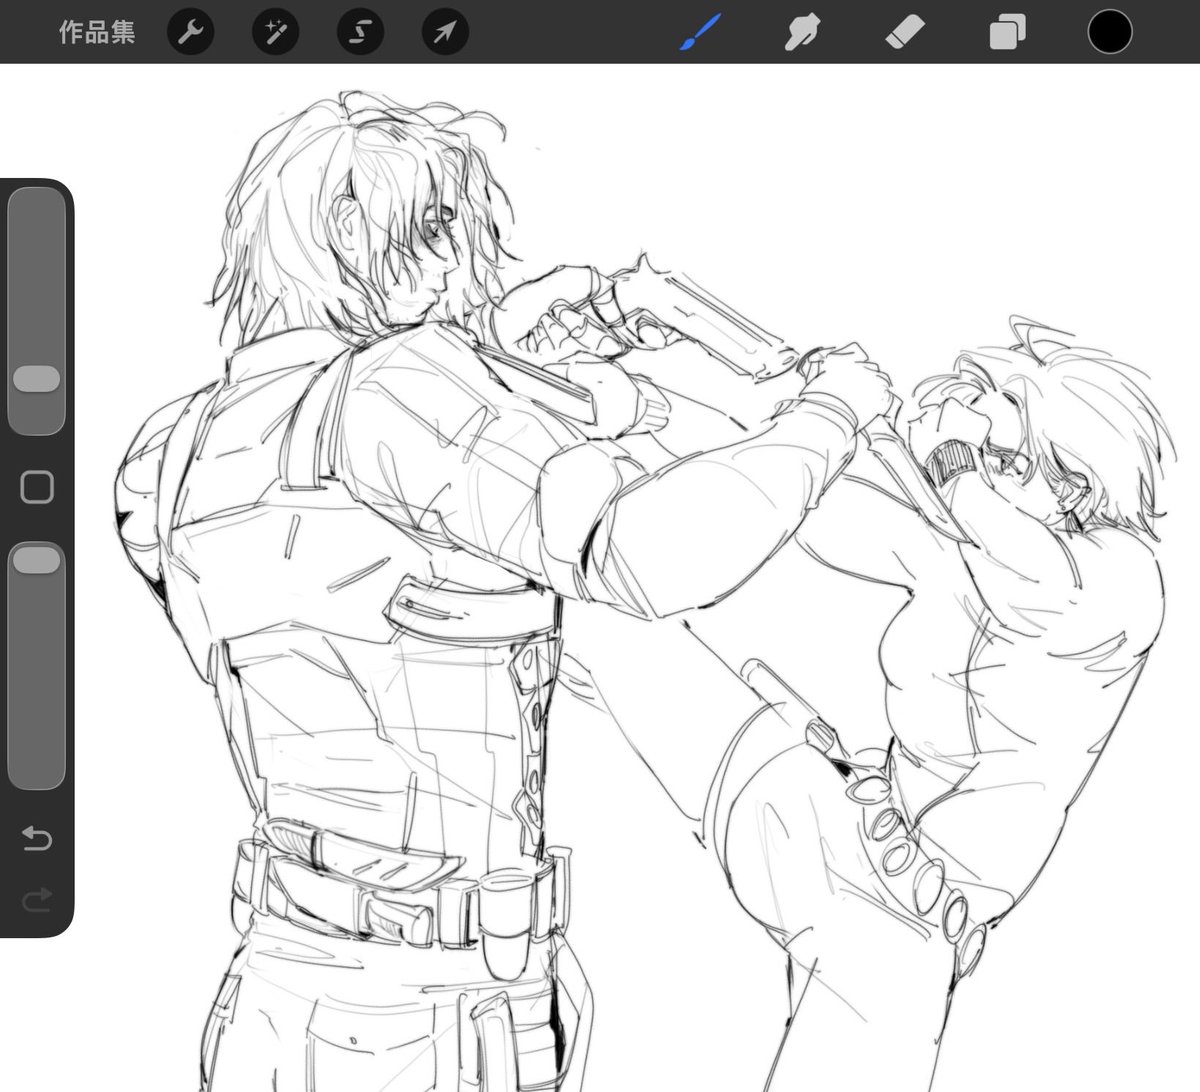Screen dimensions: 1200x1092
Task: Select the Selection S tool
Action: (360, 33)
